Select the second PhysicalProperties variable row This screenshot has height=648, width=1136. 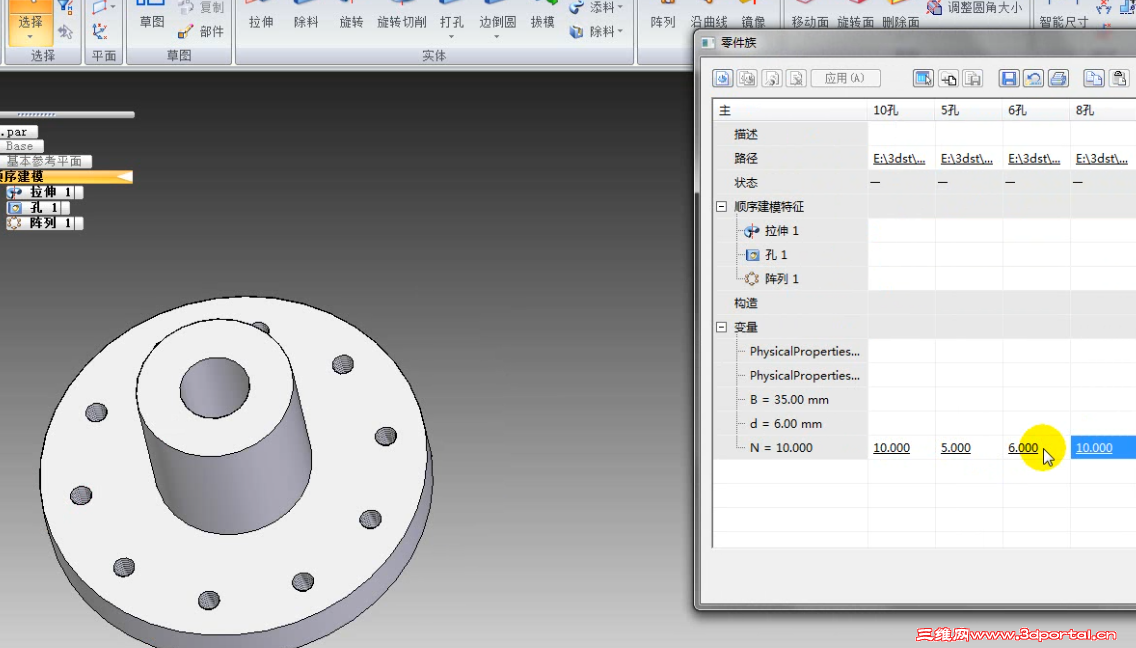804,375
